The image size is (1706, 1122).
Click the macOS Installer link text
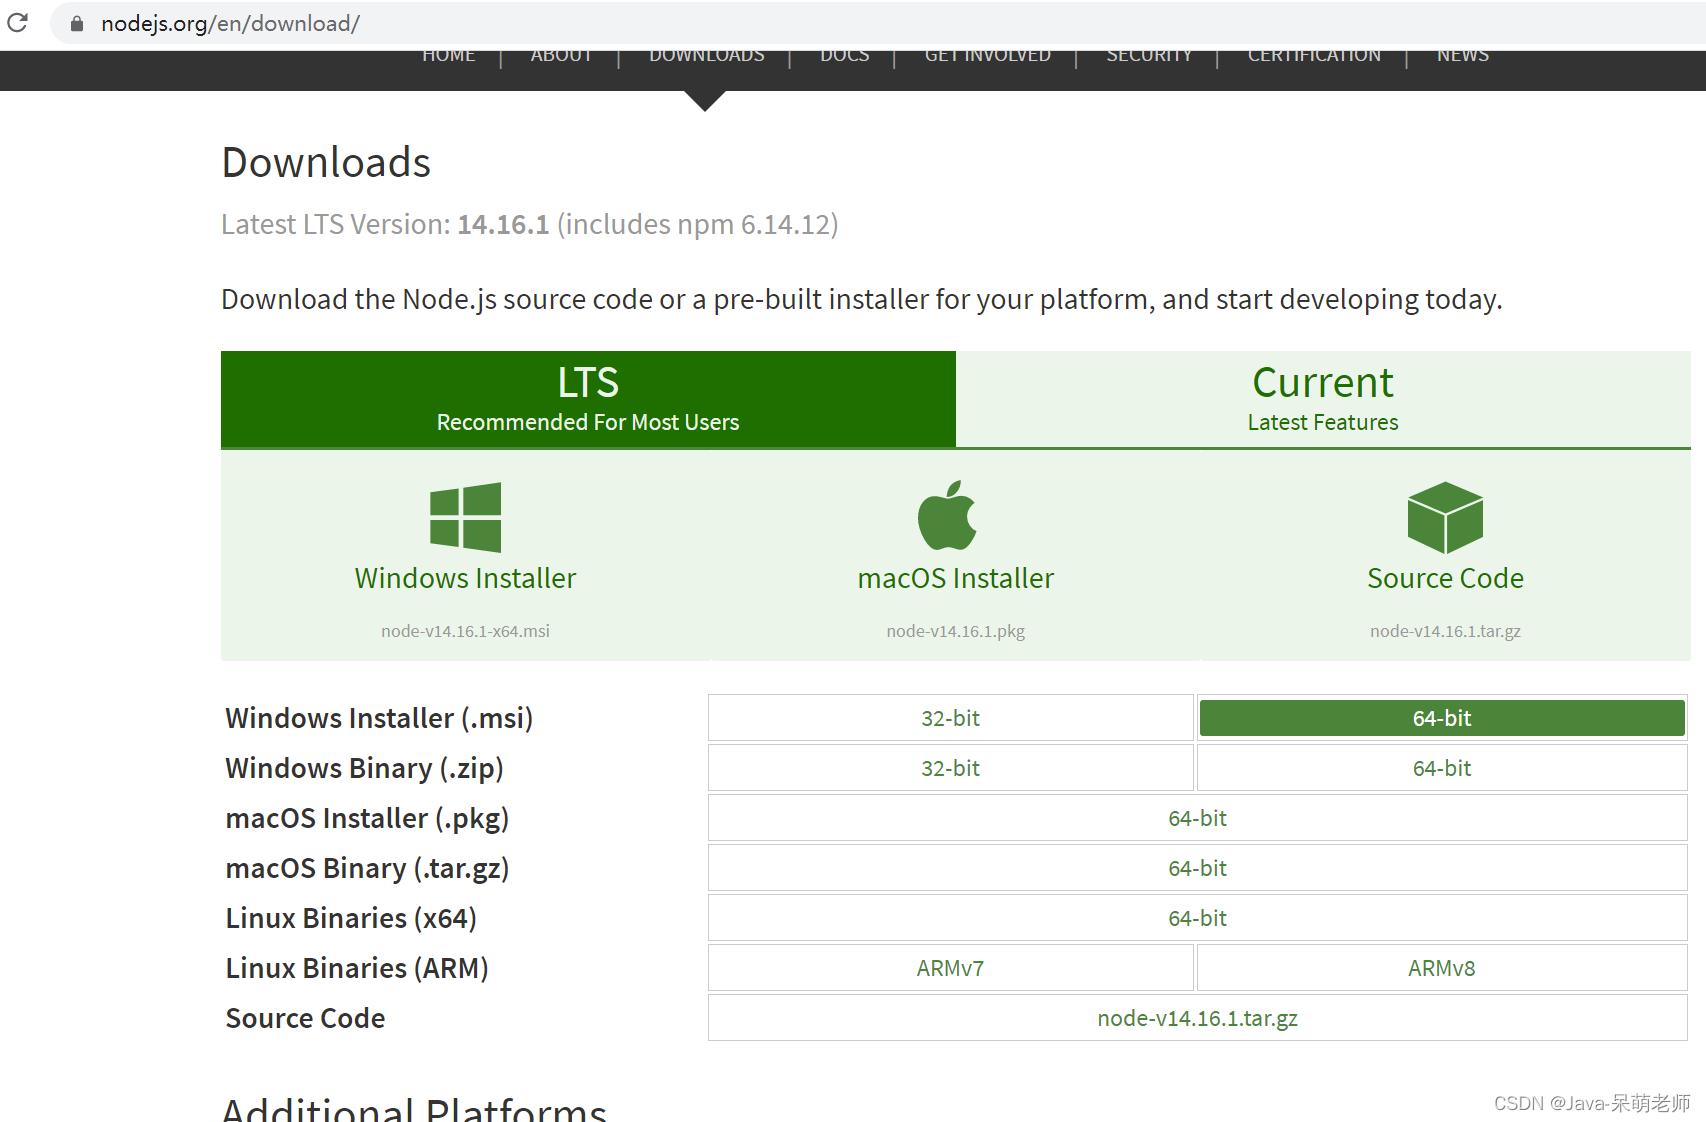click(x=956, y=578)
